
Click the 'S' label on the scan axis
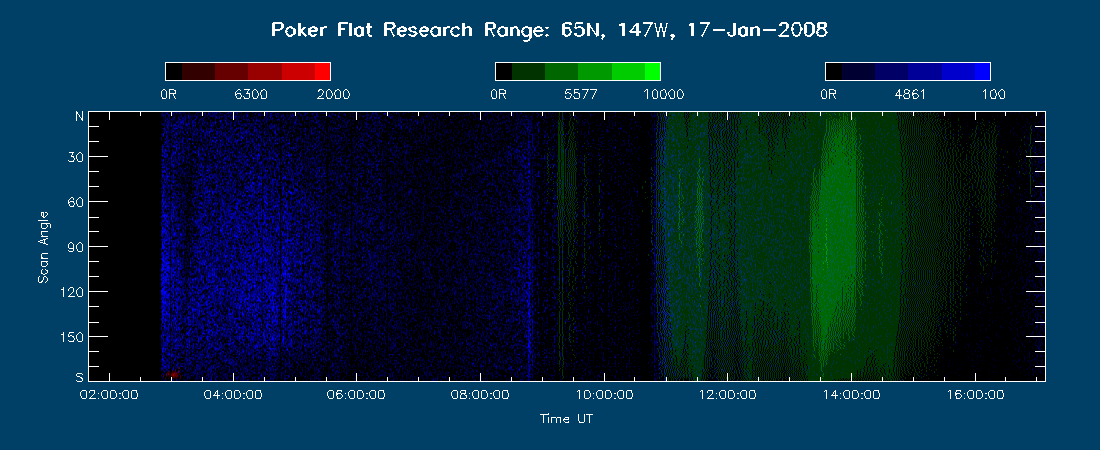tap(79, 377)
